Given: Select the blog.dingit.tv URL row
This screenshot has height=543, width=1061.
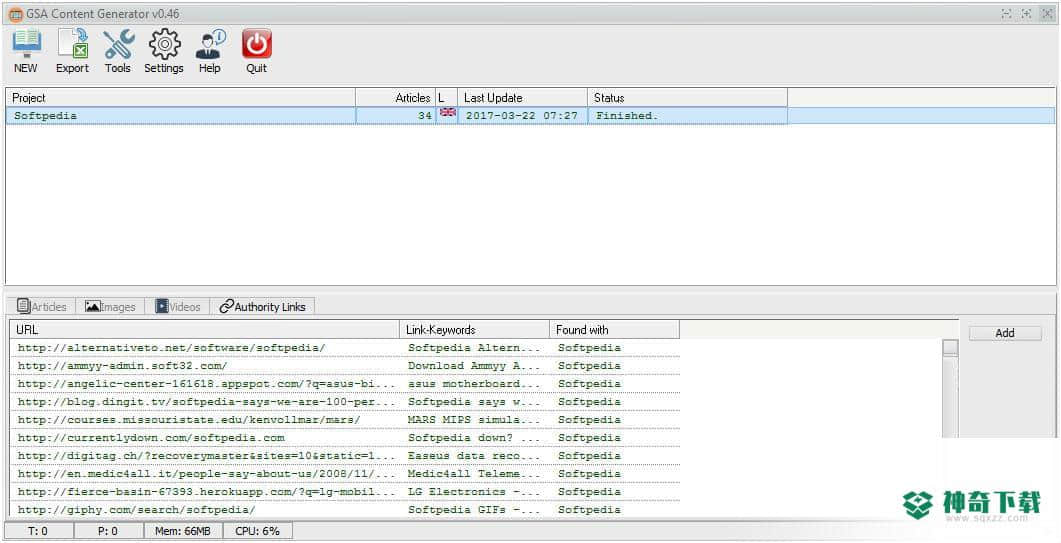Looking at the screenshot, I should 345,402.
